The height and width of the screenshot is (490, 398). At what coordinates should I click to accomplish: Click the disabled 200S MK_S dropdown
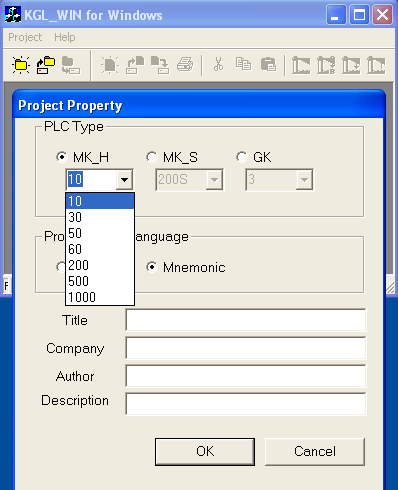[x=189, y=180]
